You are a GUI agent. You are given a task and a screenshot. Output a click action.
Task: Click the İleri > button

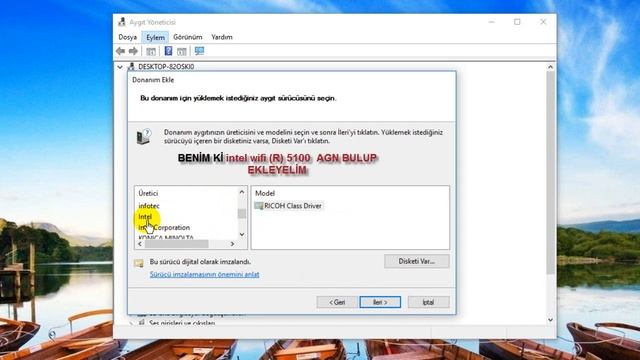(380, 302)
